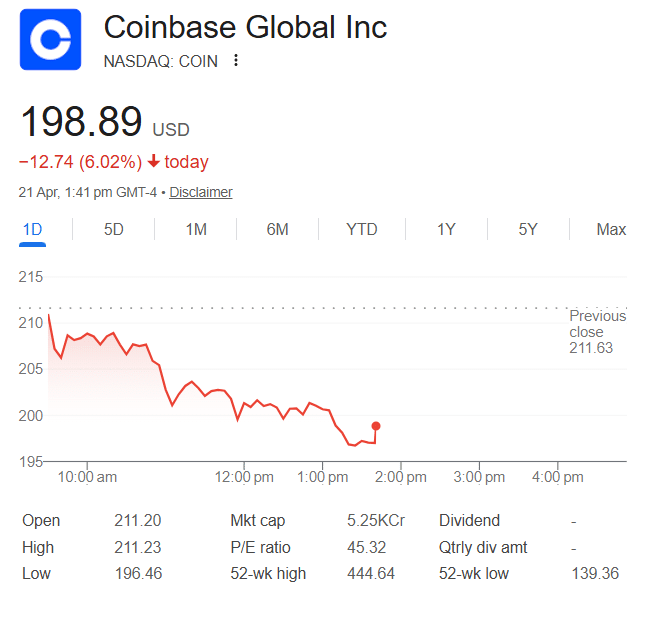Show the 1M price chart

tap(196, 229)
